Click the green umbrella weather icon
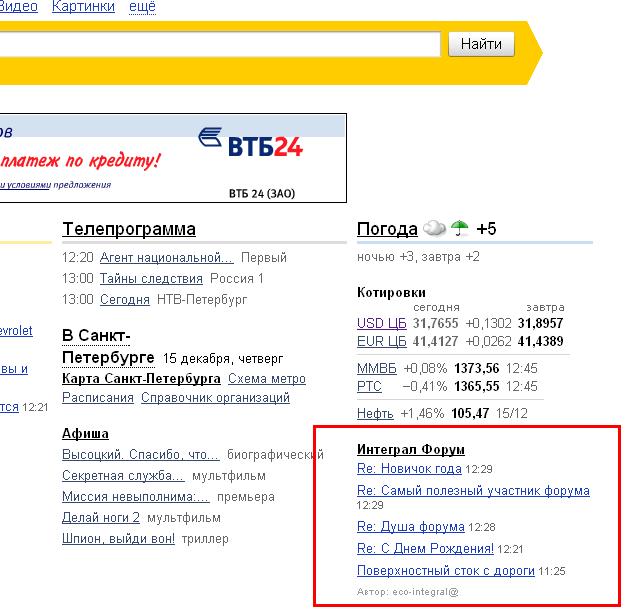Viewport: 631px width, 611px height. click(x=460, y=229)
